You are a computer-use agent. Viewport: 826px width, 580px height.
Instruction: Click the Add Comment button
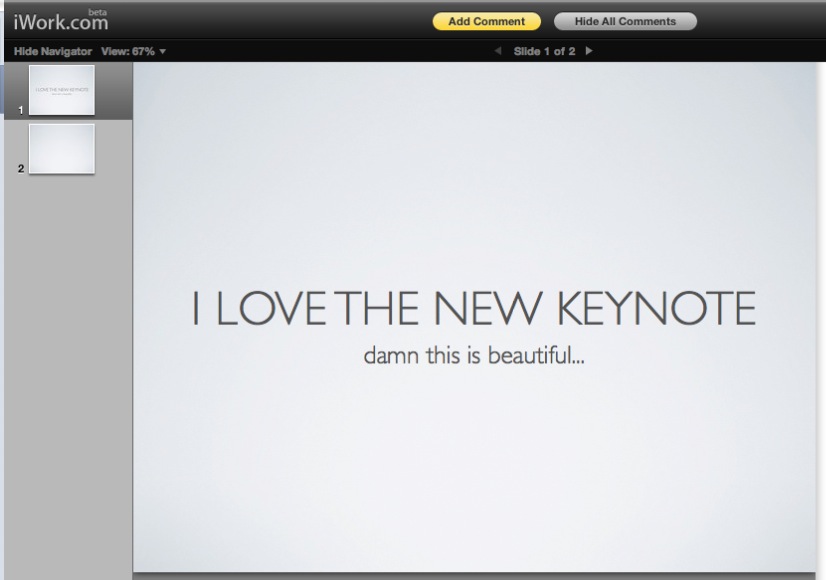[487, 22]
